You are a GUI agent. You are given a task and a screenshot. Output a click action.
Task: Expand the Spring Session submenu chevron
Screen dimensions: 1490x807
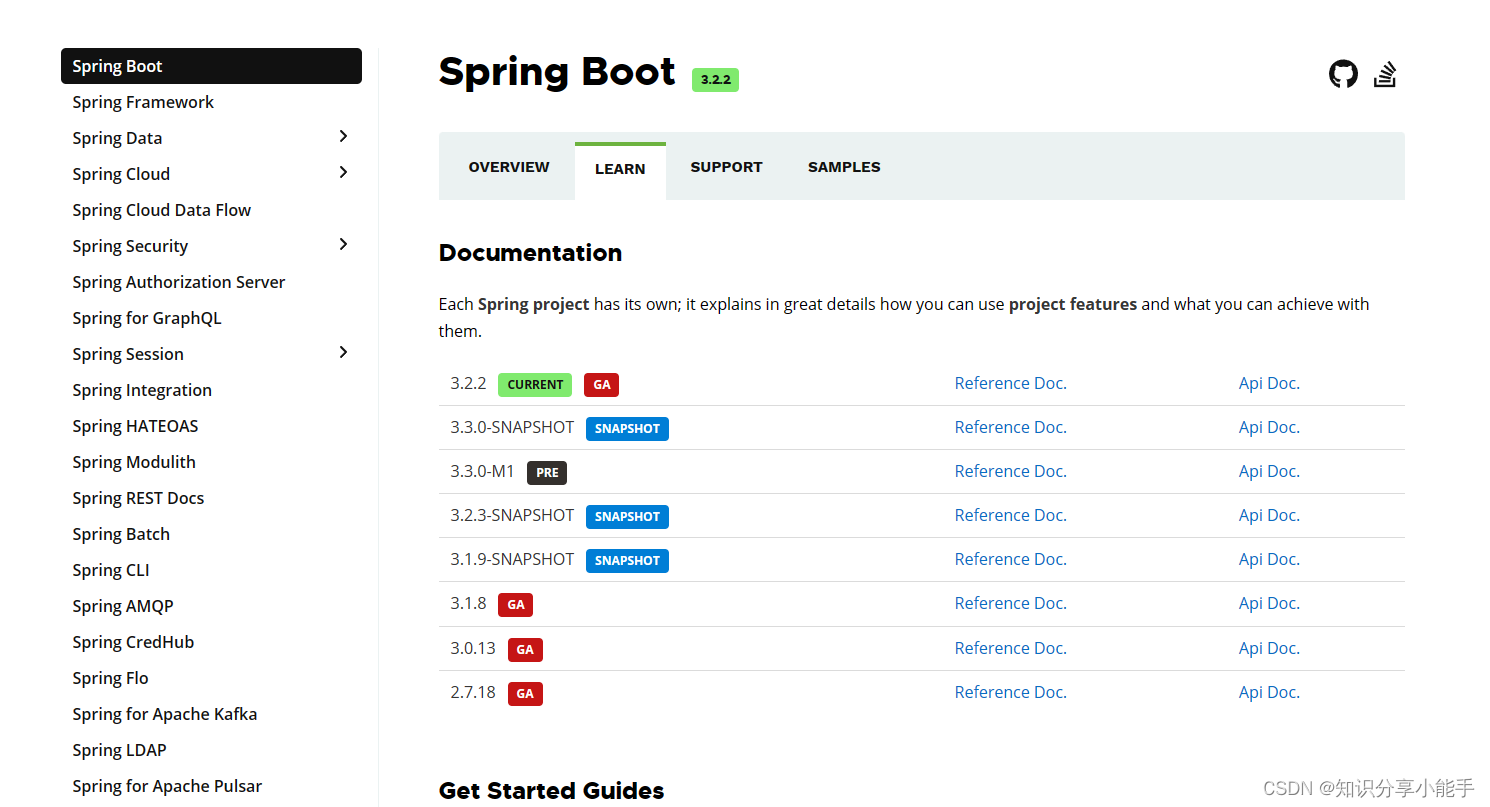(343, 352)
